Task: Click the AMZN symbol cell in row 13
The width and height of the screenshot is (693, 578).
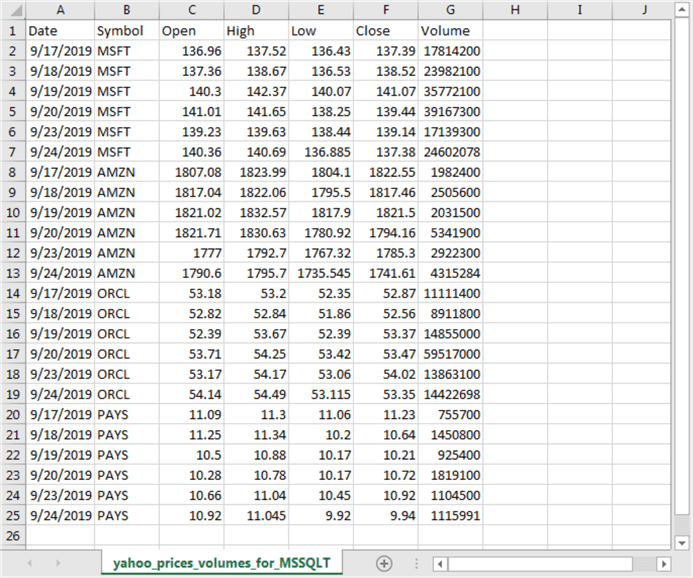Action: tap(126, 273)
